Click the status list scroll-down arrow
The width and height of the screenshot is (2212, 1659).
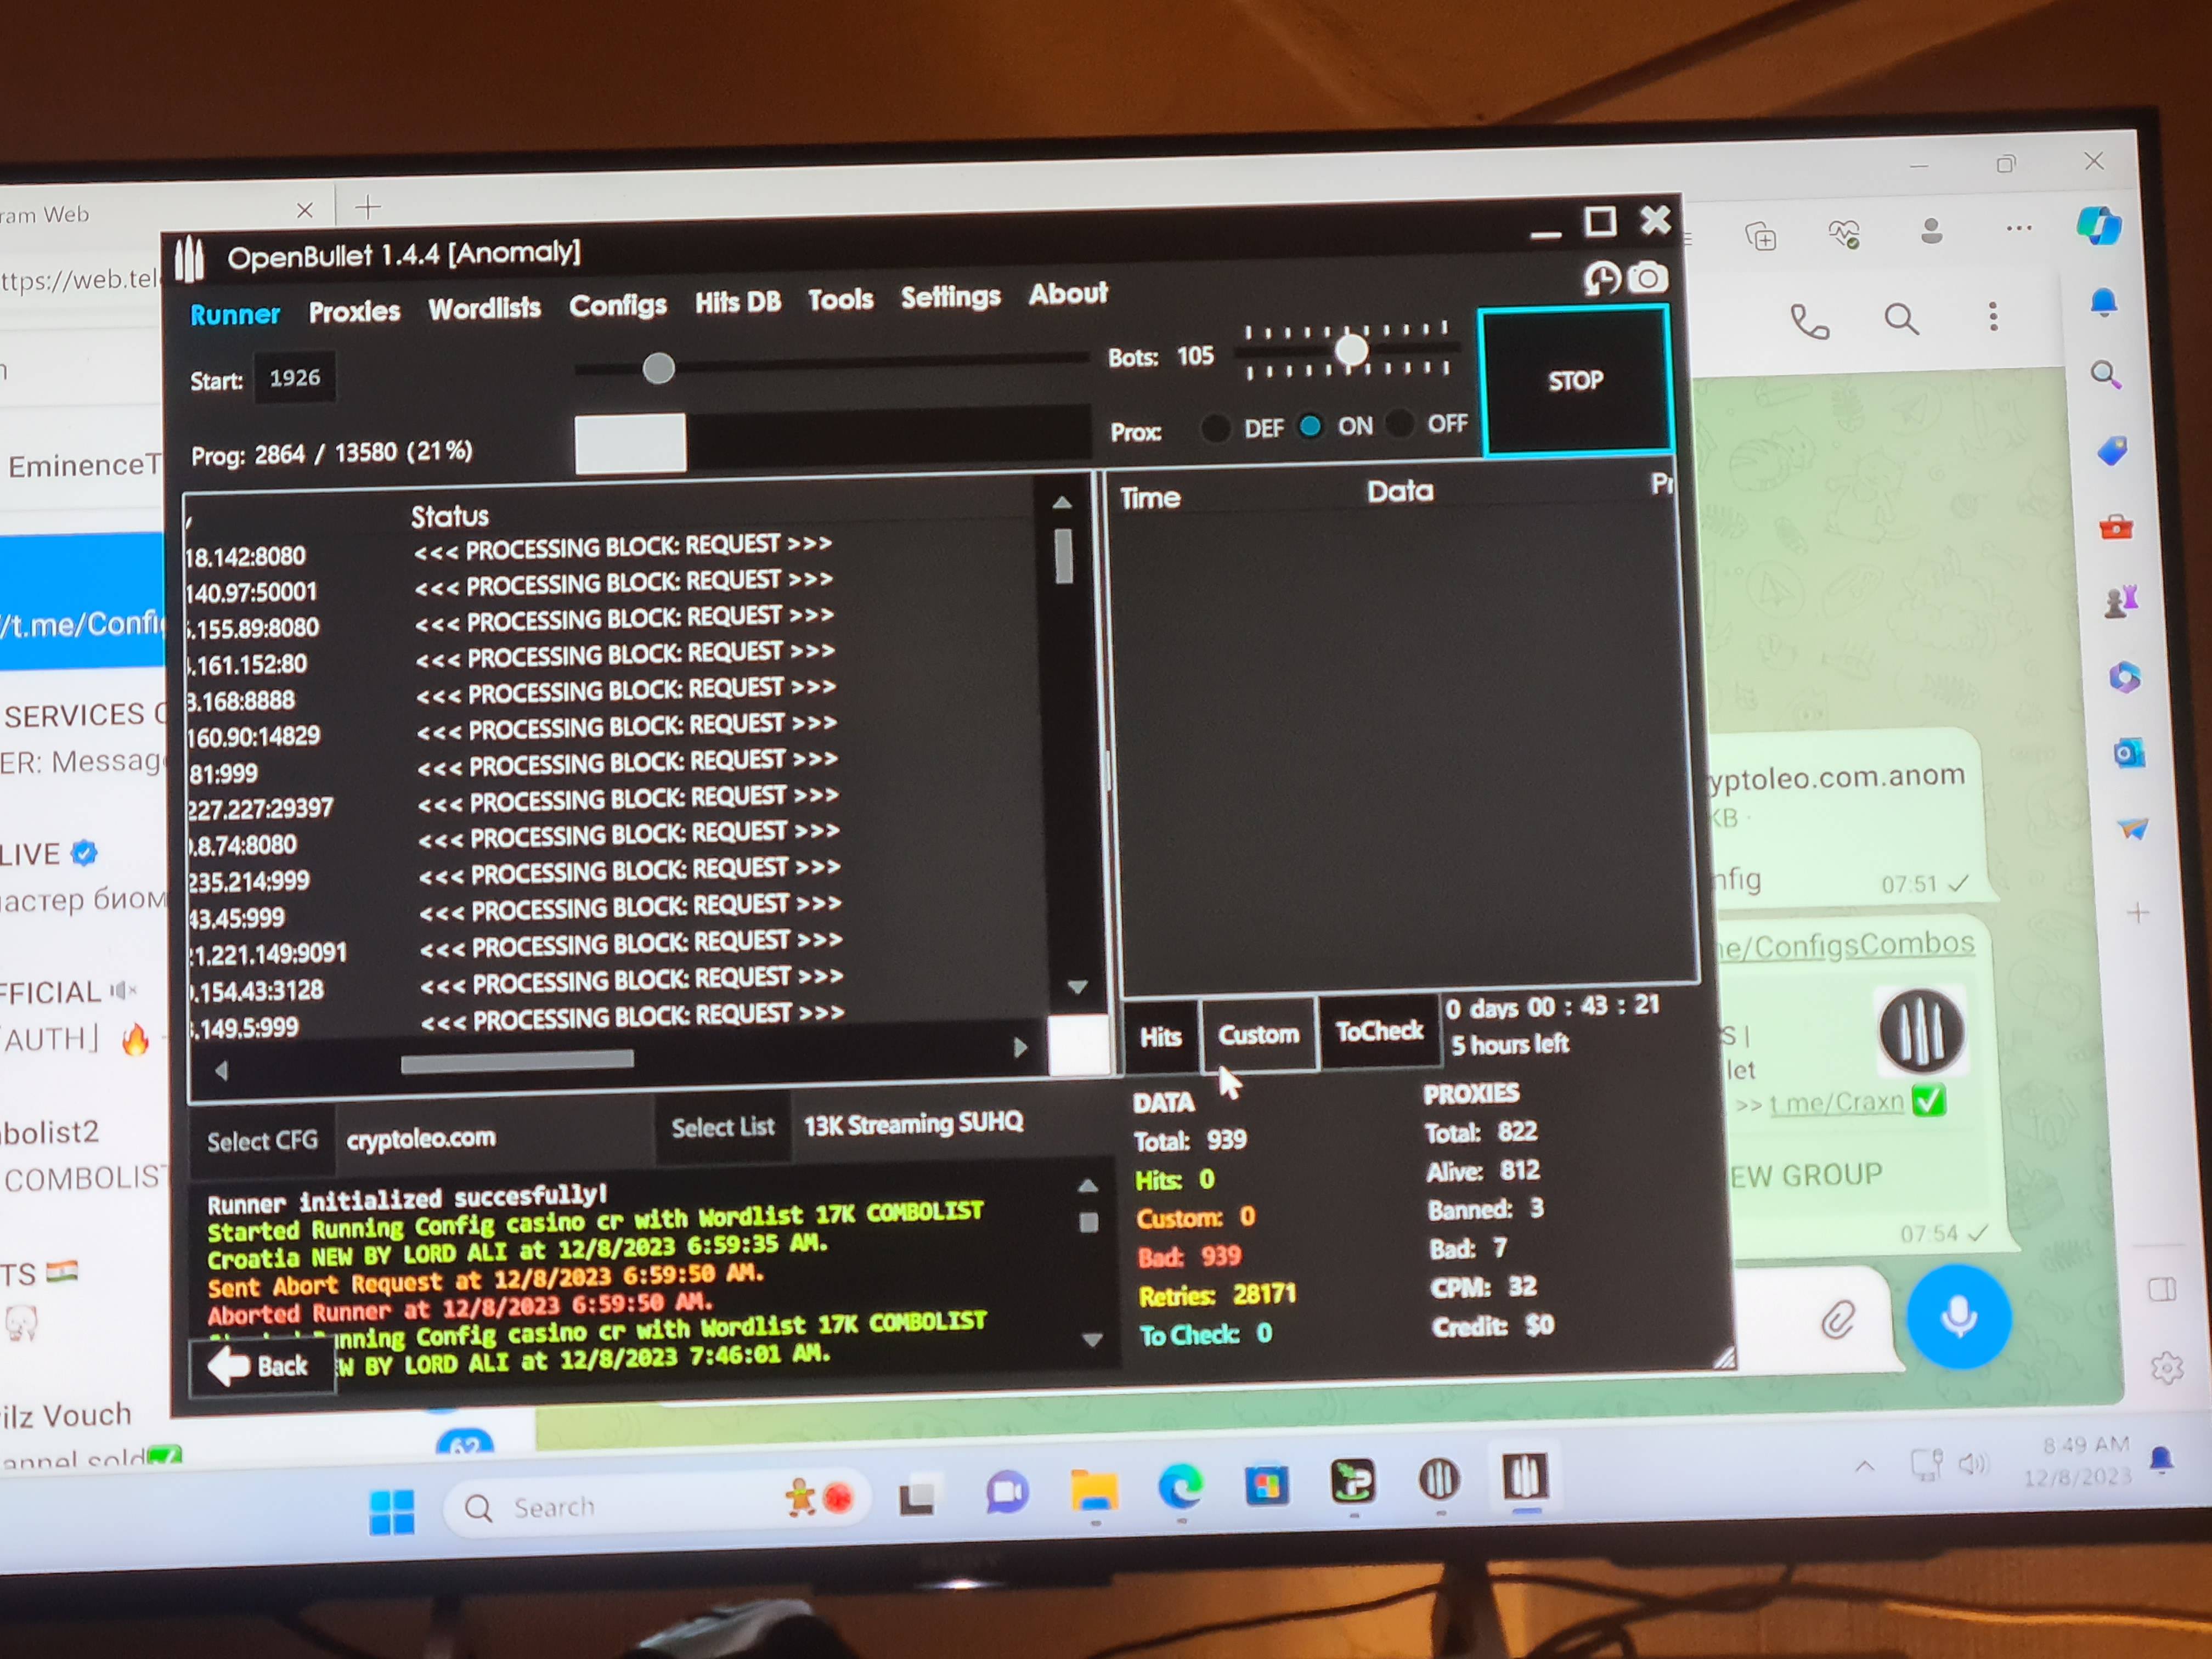click(1077, 986)
